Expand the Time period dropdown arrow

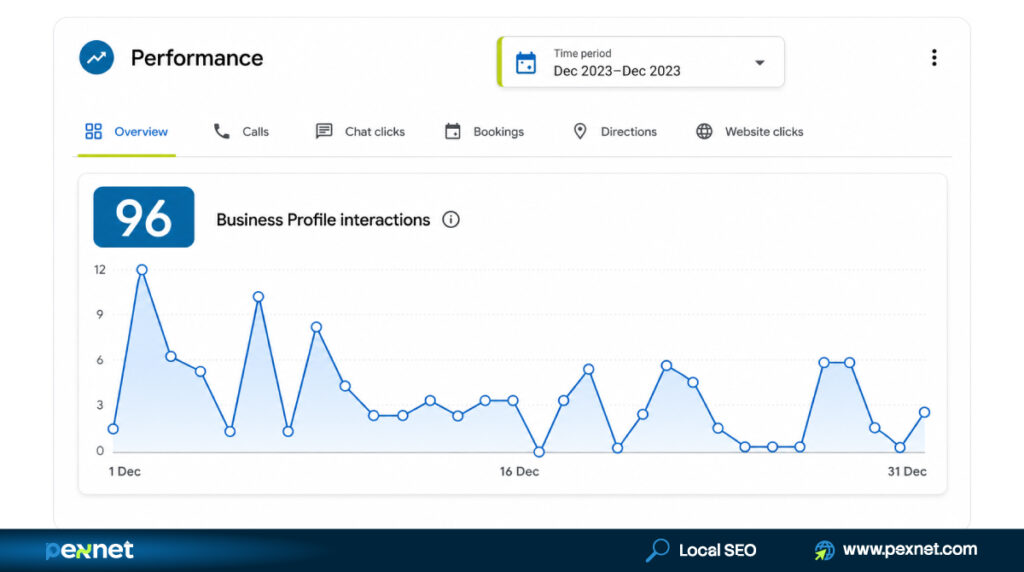[760, 63]
